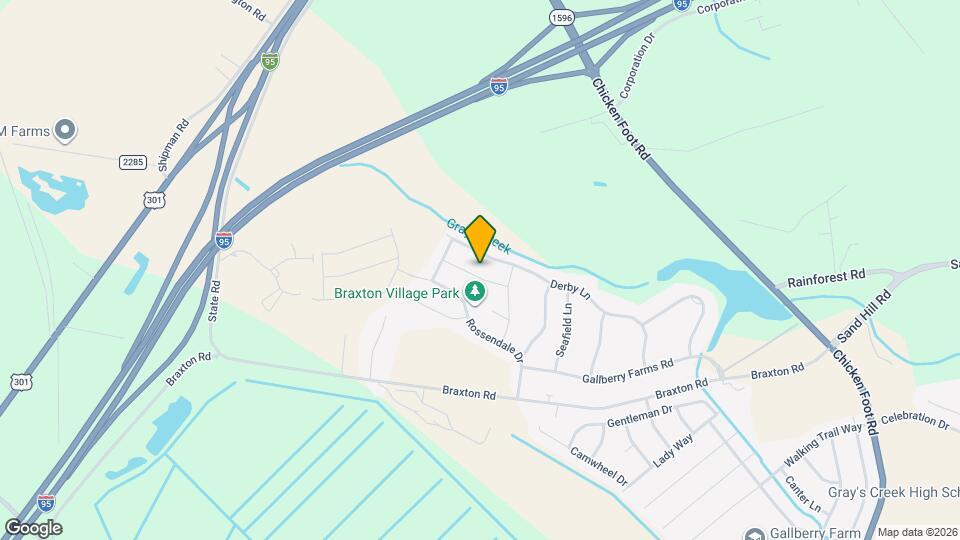
Task: Click the Map data copyright text
Action: (x=918, y=533)
